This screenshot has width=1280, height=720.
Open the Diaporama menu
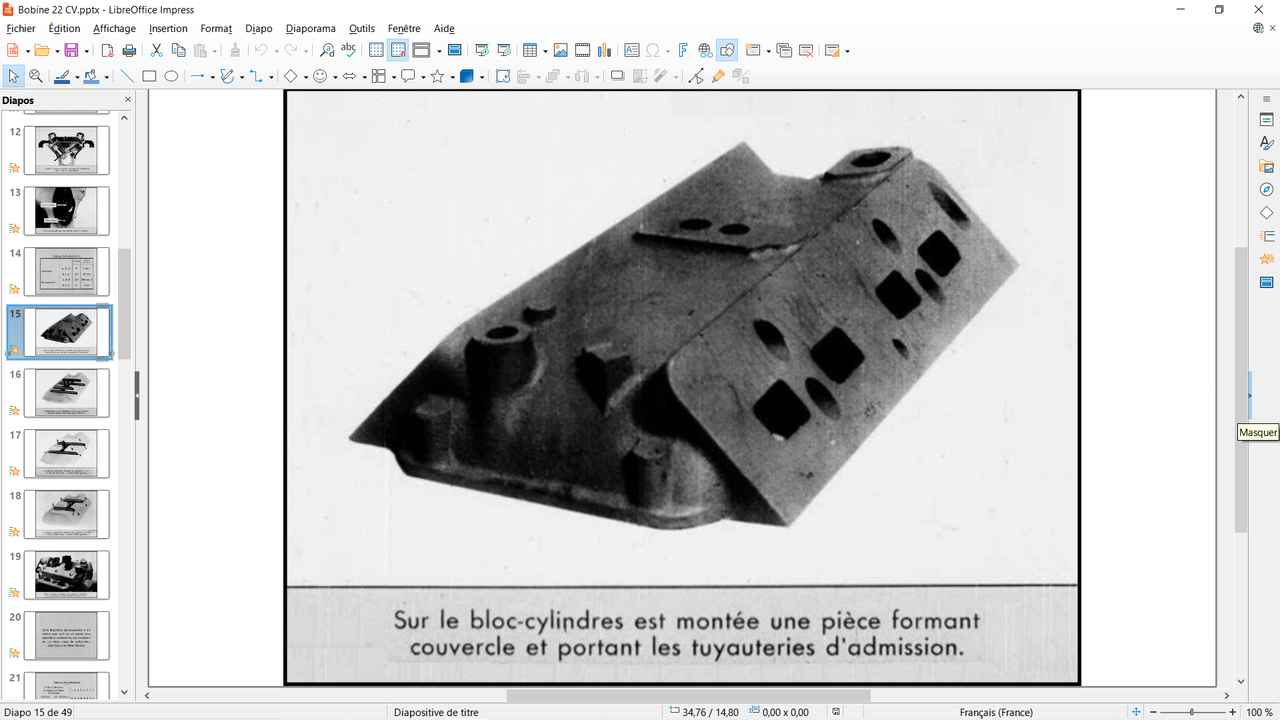tap(310, 29)
